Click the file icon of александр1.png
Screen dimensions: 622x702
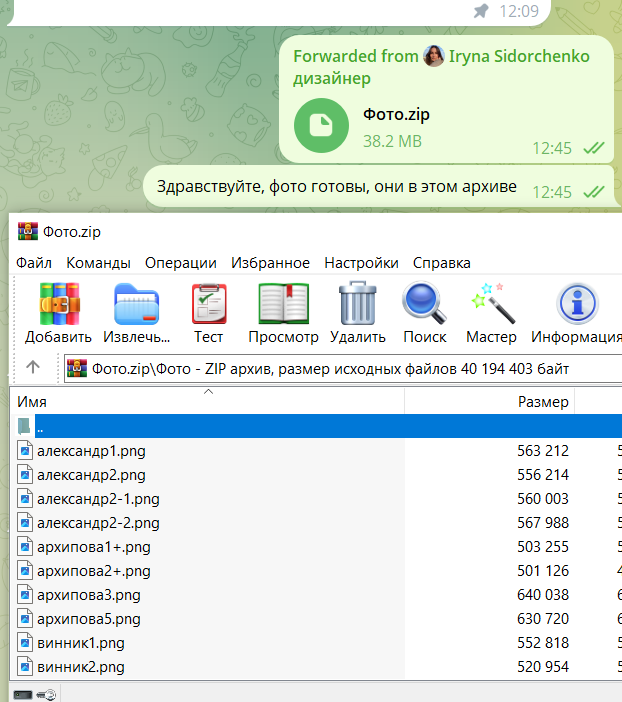[x=25, y=450]
